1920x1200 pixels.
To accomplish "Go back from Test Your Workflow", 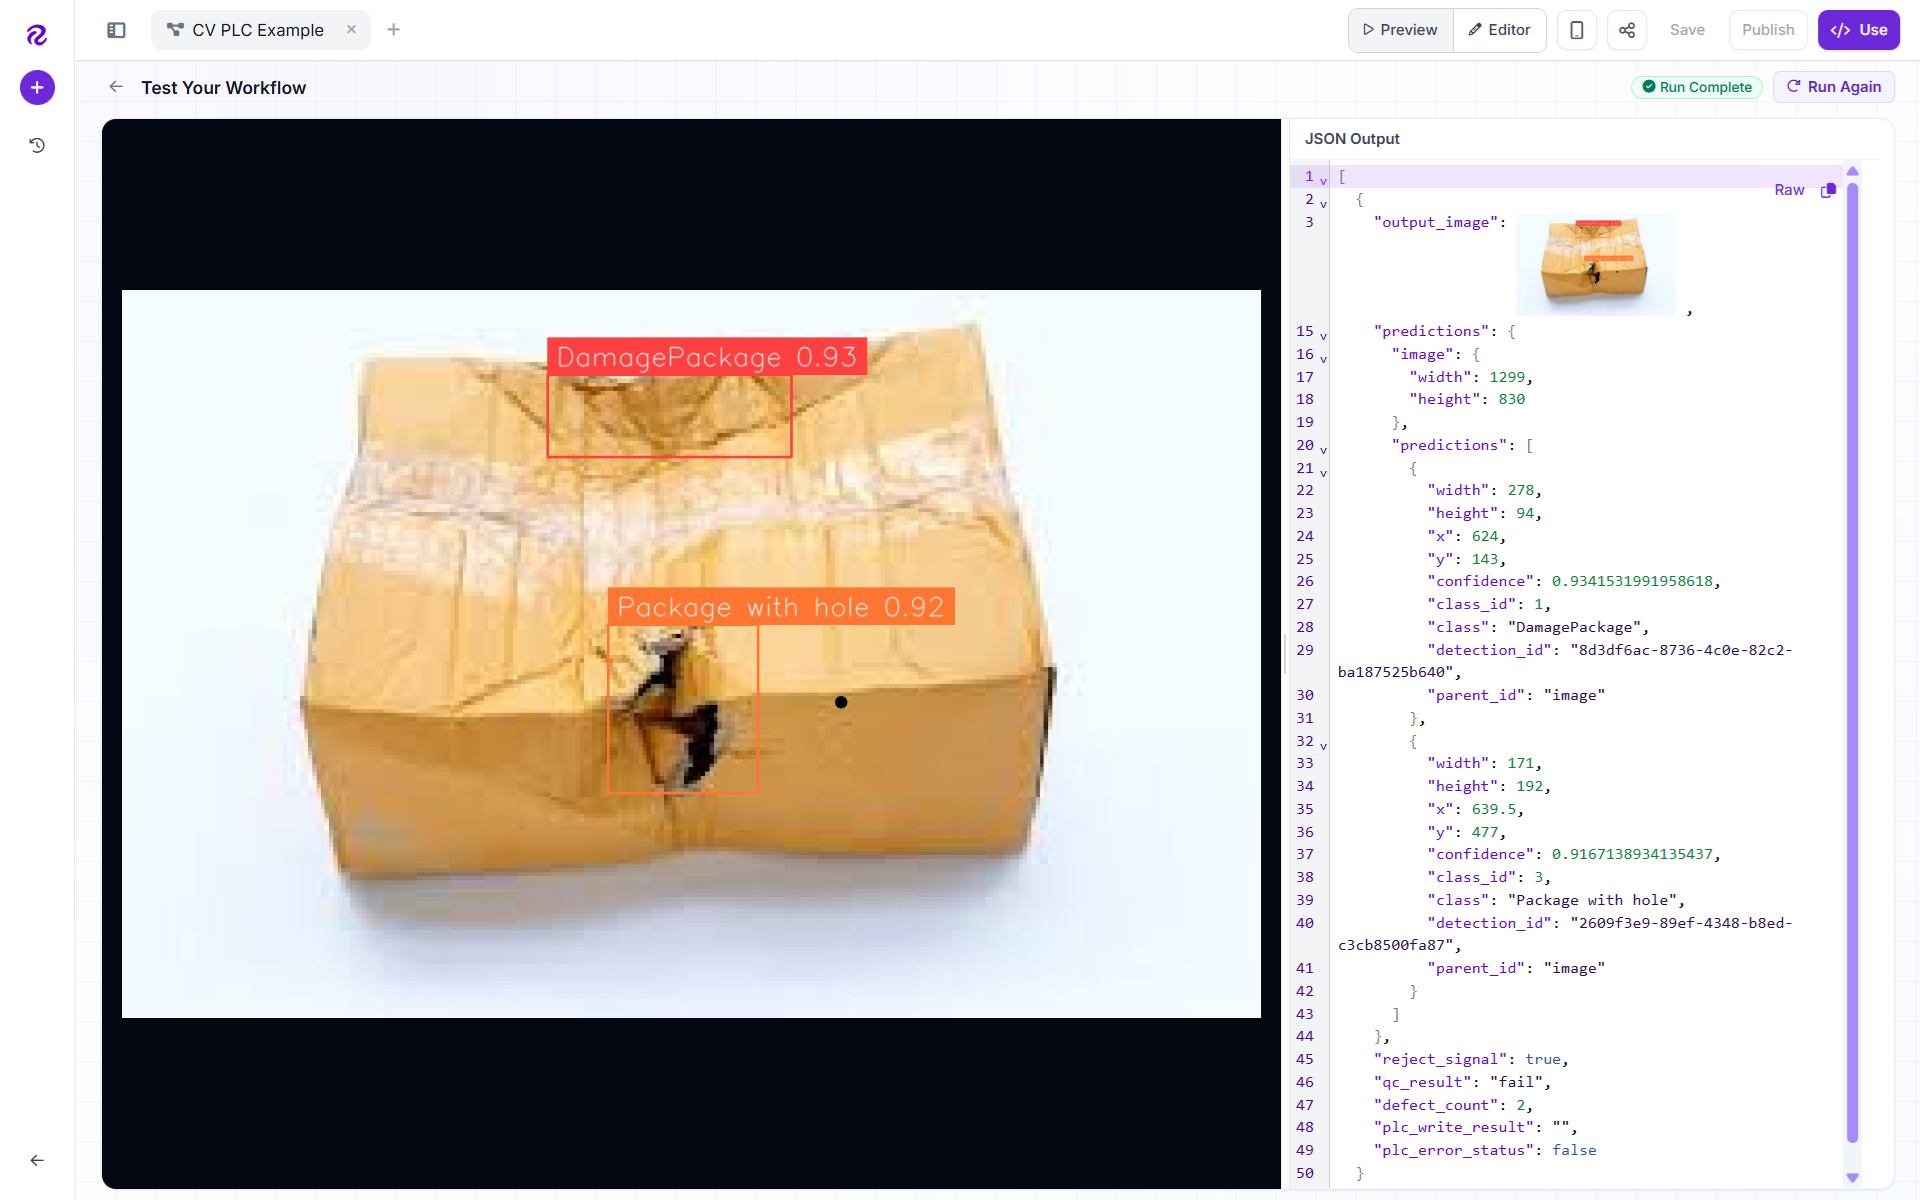I will tap(116, 87).
